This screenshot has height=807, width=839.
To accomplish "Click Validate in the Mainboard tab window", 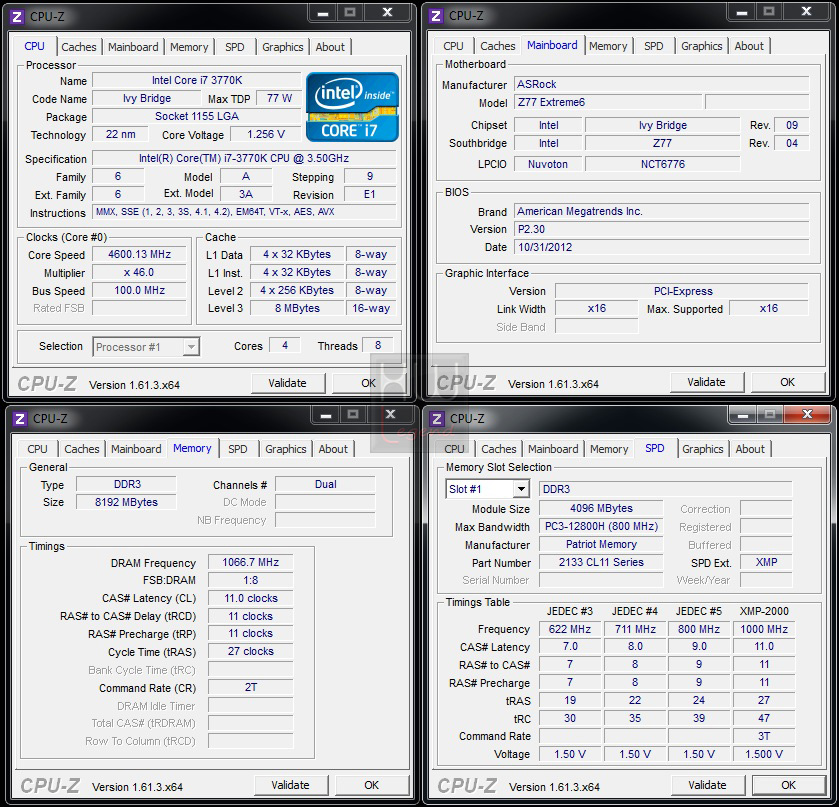I will [x=706, y=382].
